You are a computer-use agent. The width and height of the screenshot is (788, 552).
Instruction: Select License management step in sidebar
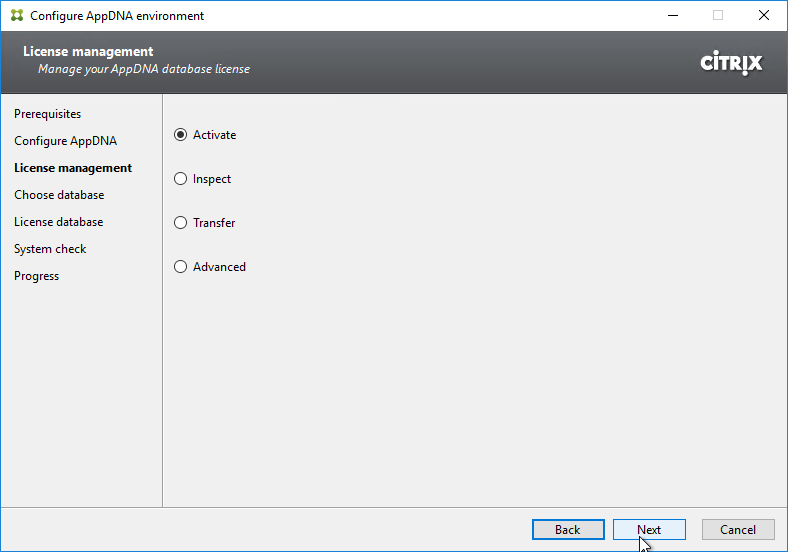coord(73,168)
